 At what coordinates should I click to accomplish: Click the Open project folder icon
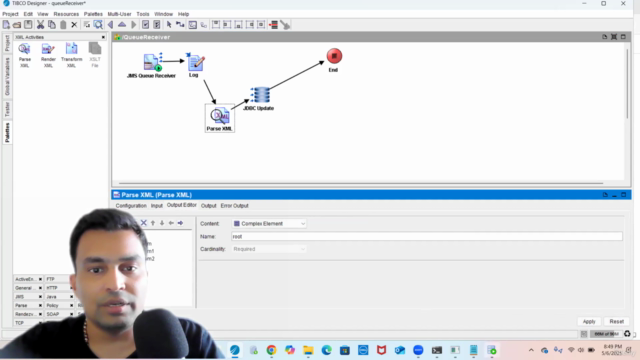click(x=17, y=25)
